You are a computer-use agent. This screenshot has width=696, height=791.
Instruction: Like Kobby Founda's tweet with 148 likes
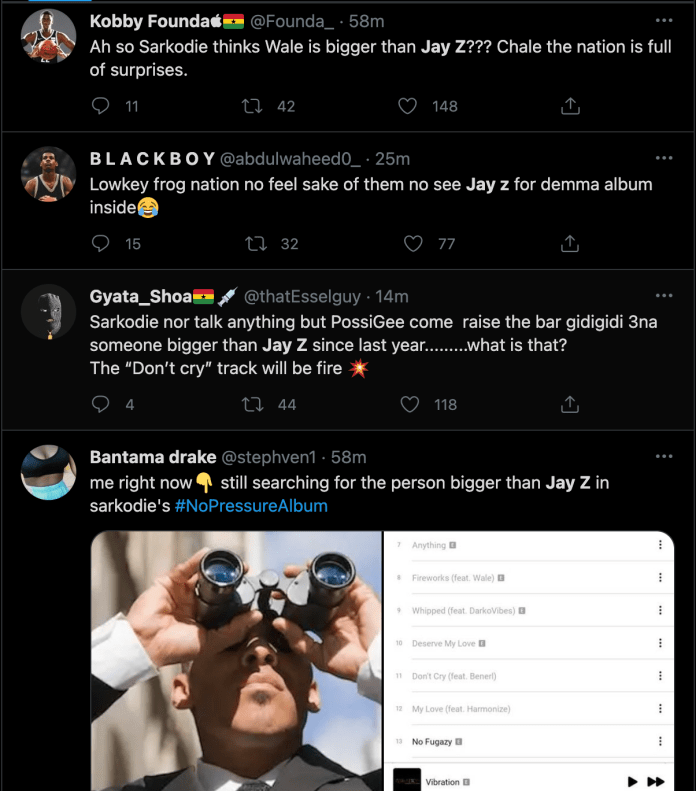point(408,106)
